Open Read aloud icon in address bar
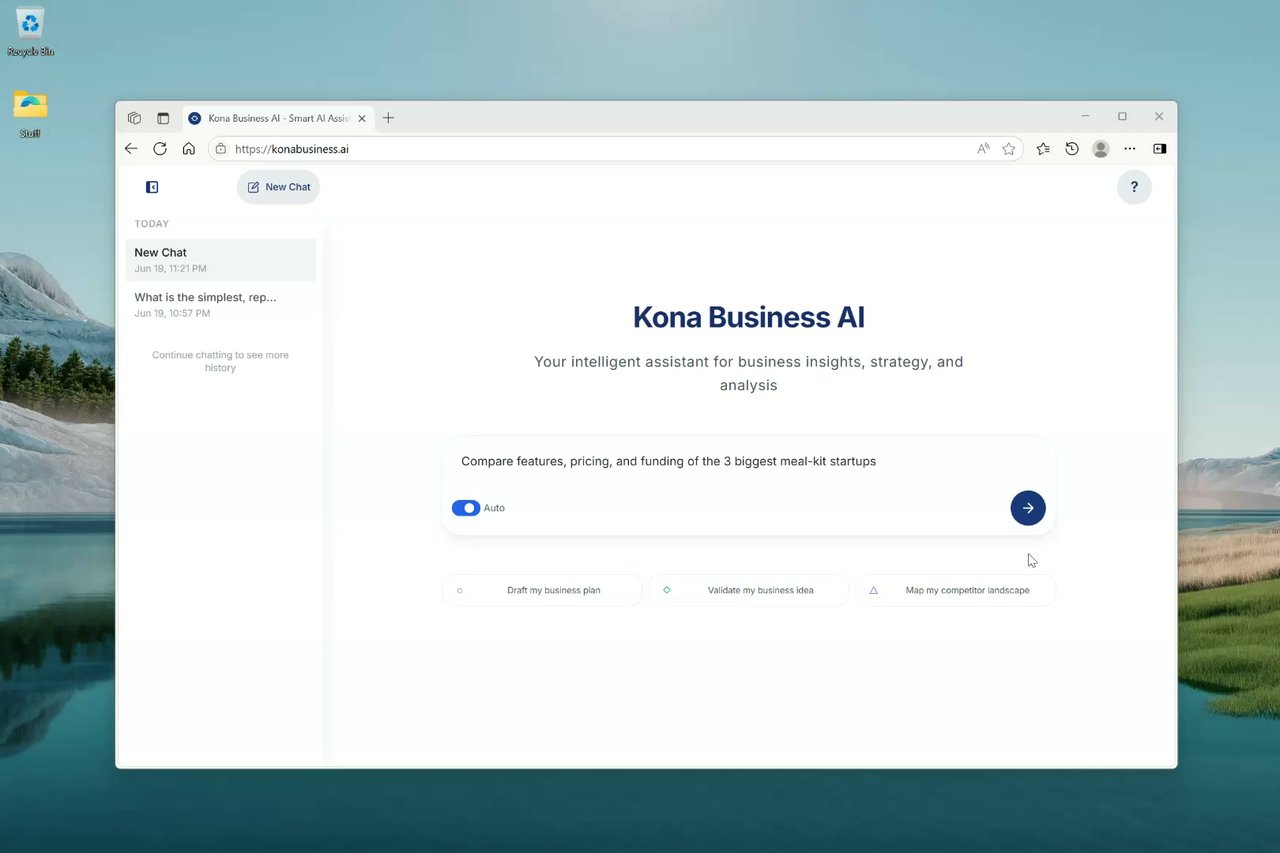 (x=983, y=149)
